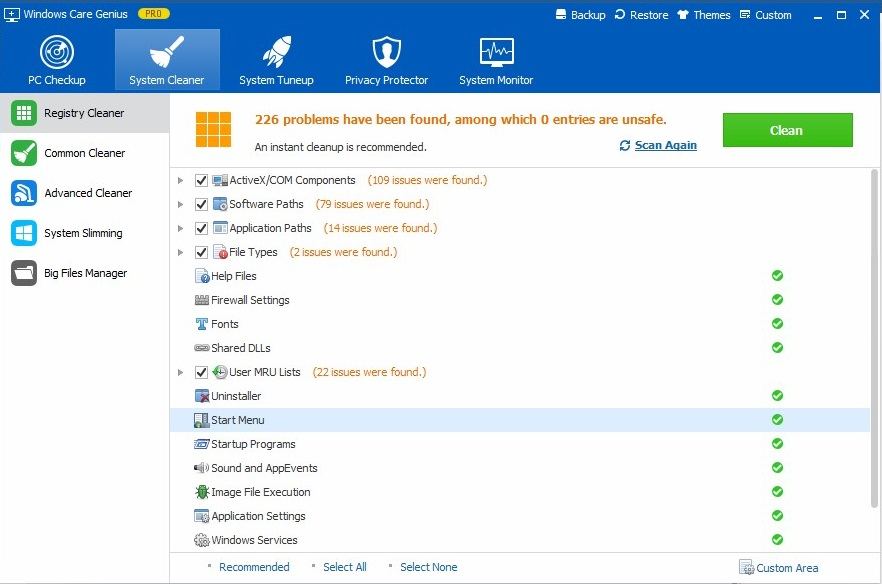The width and height of the screenshot is (882, 584).
Task: Expand the User MRU Lists node
Action: tap(181, 372)
